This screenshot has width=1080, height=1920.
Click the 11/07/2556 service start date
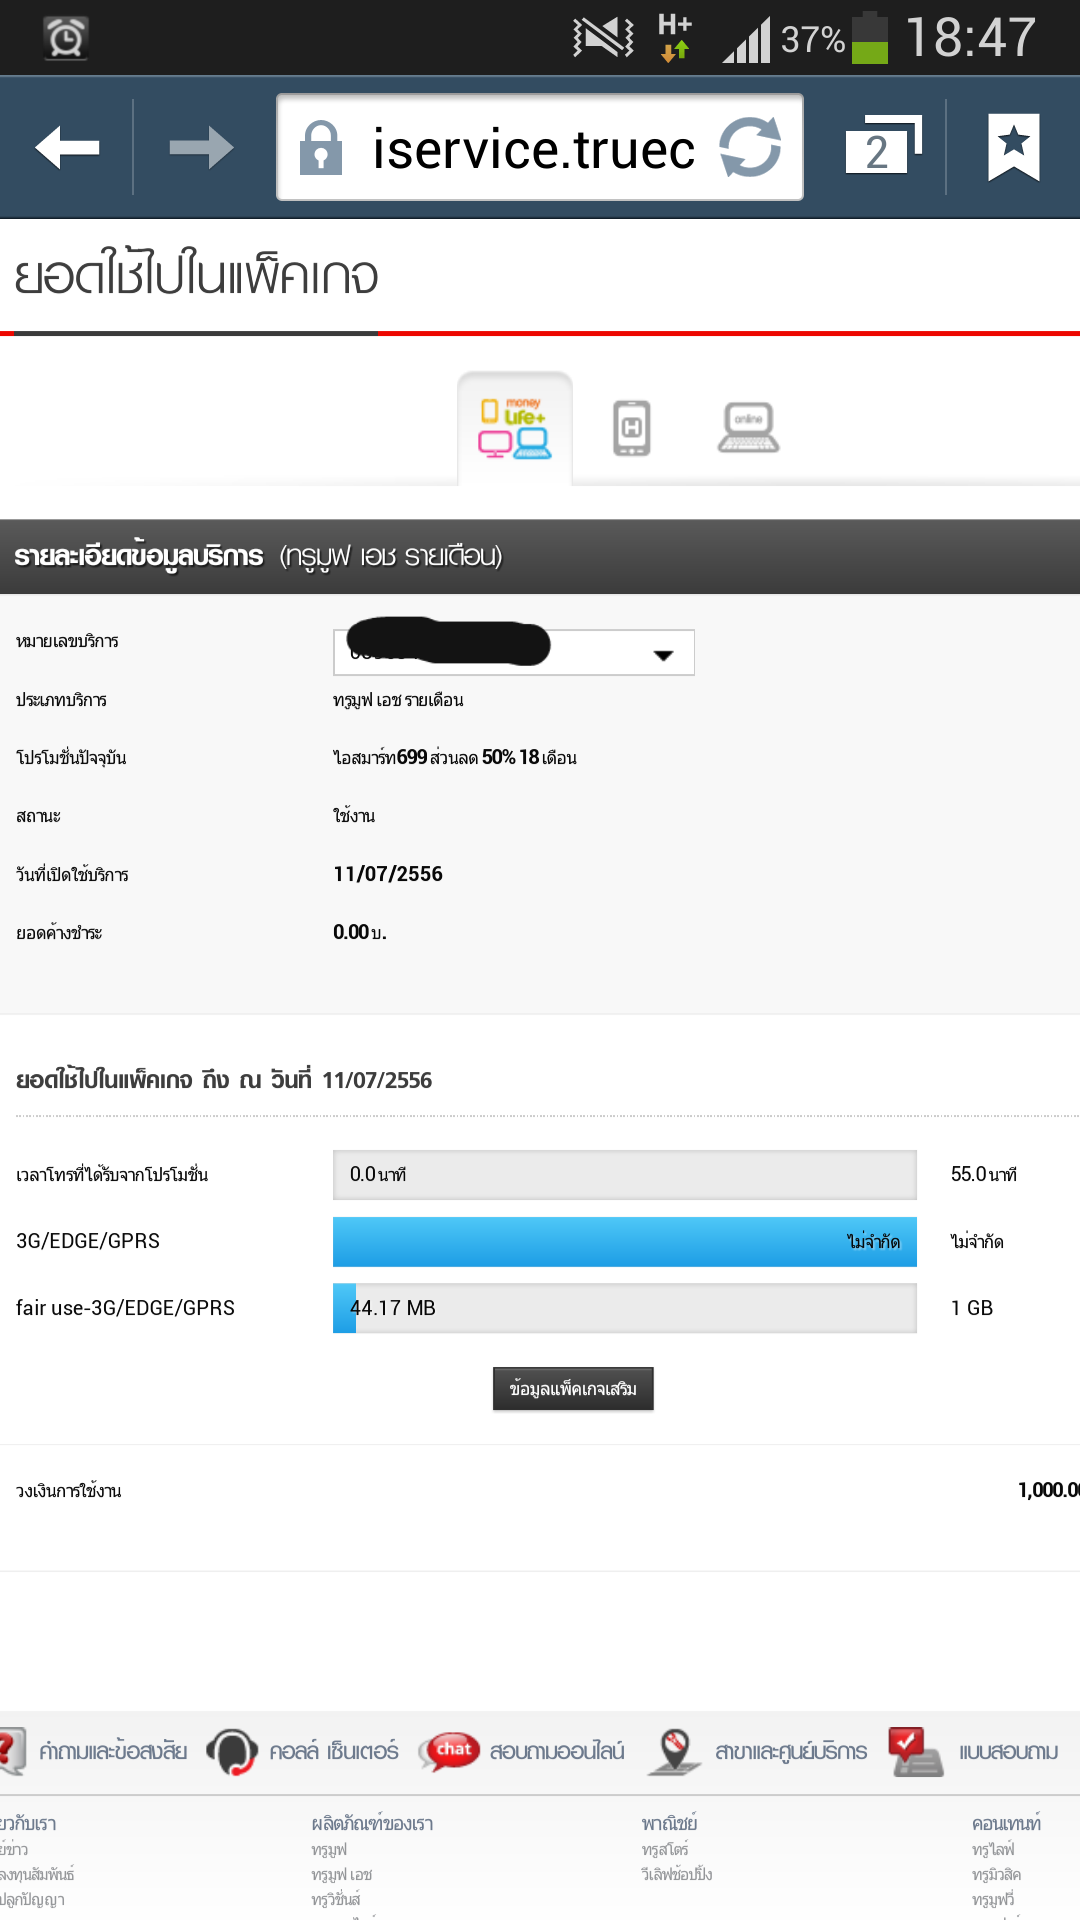pyautogui.click(x=388, y=874)
